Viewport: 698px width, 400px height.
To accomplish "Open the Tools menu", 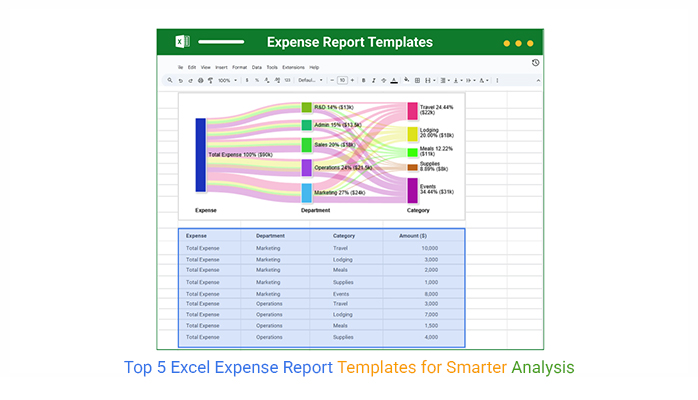I will coord(272,67).
